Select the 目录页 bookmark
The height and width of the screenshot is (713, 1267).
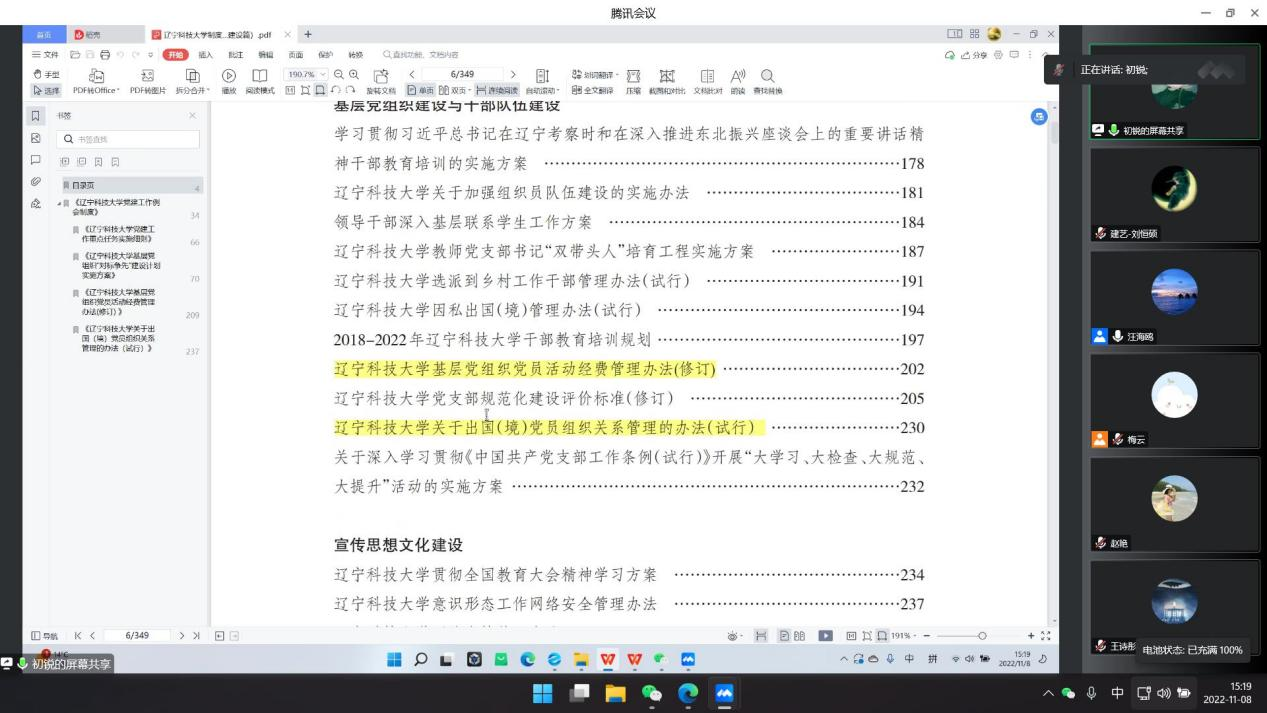[130, 185]
